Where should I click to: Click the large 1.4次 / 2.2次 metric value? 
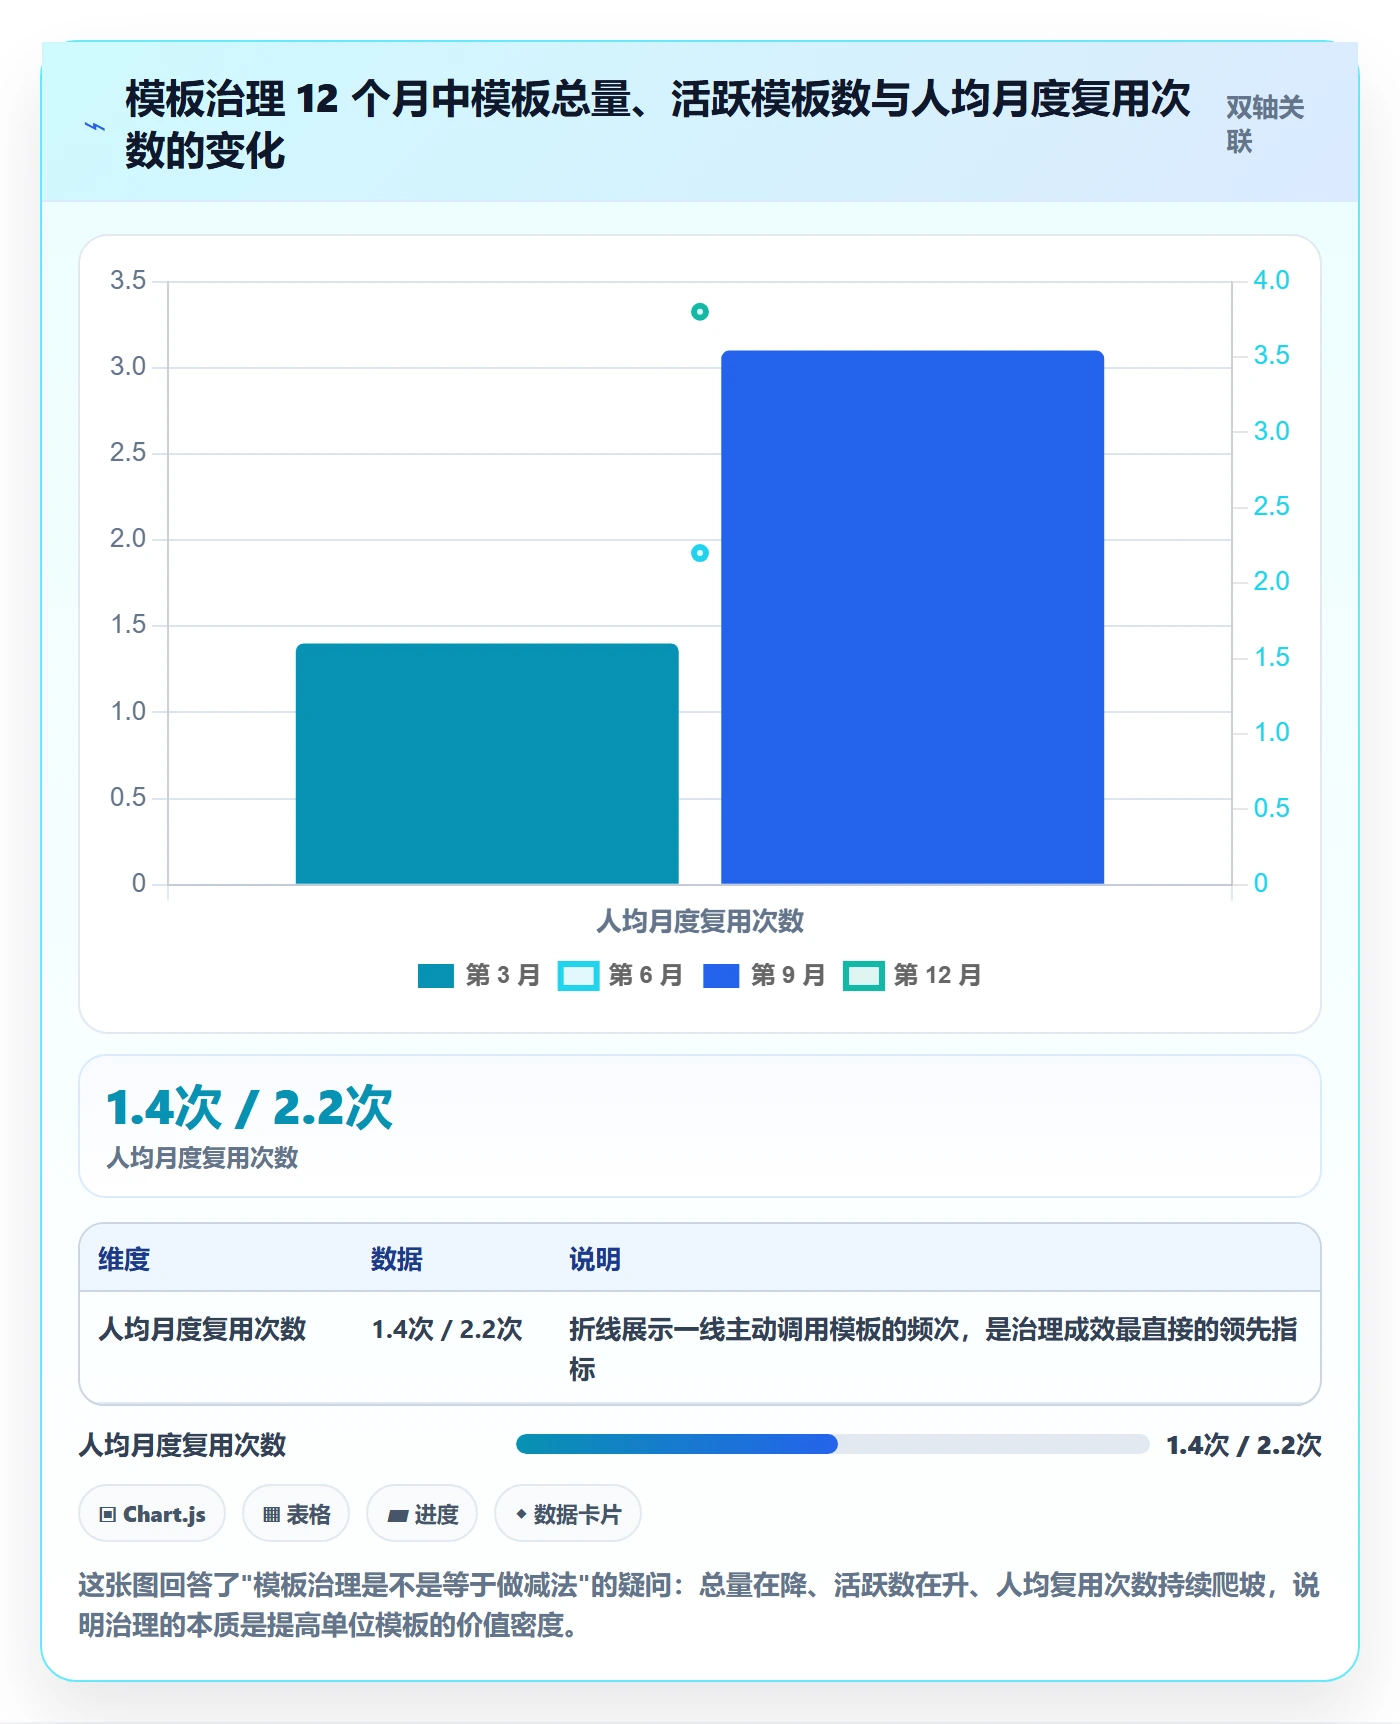click(250, 1108)
